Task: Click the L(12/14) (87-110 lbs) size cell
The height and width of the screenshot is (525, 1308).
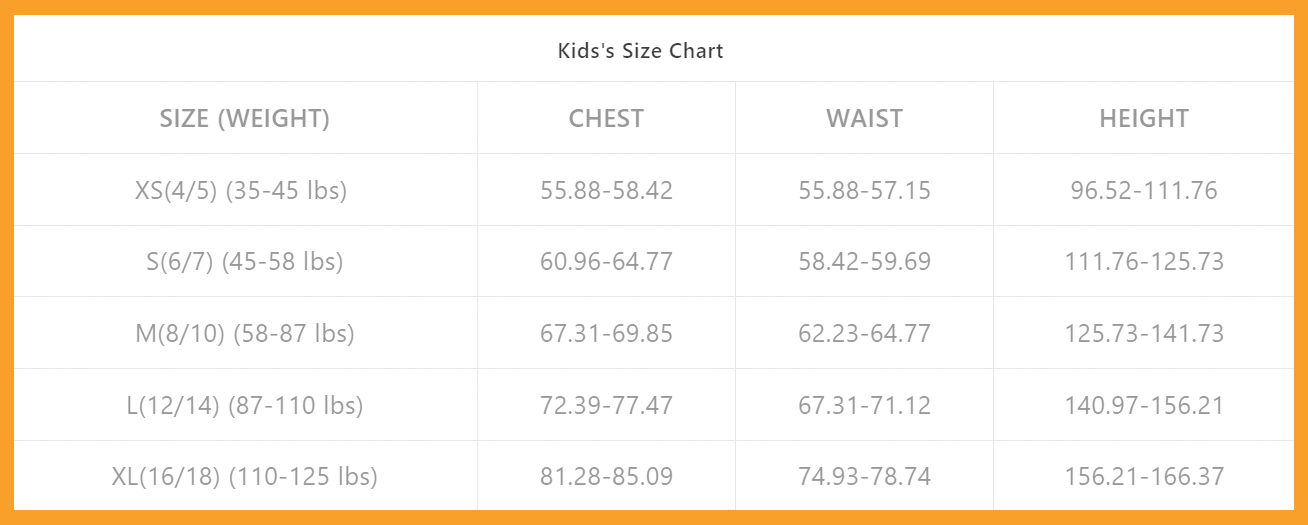Action: point(245,405)
